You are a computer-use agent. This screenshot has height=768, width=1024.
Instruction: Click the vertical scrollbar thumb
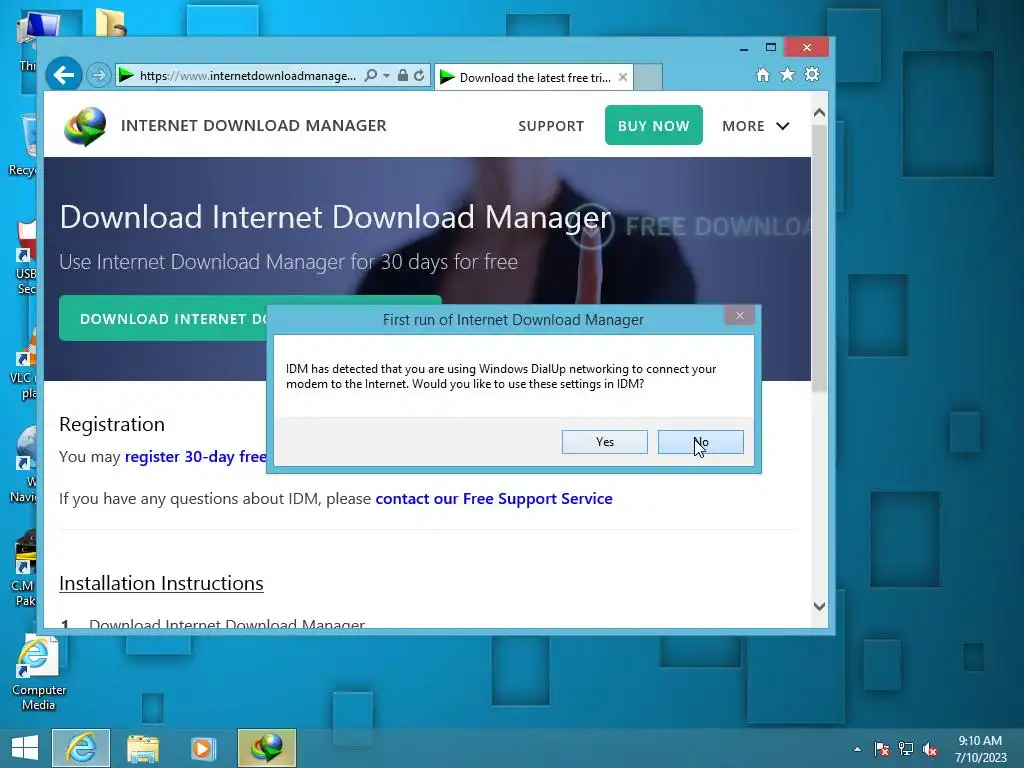pos(820,258)
